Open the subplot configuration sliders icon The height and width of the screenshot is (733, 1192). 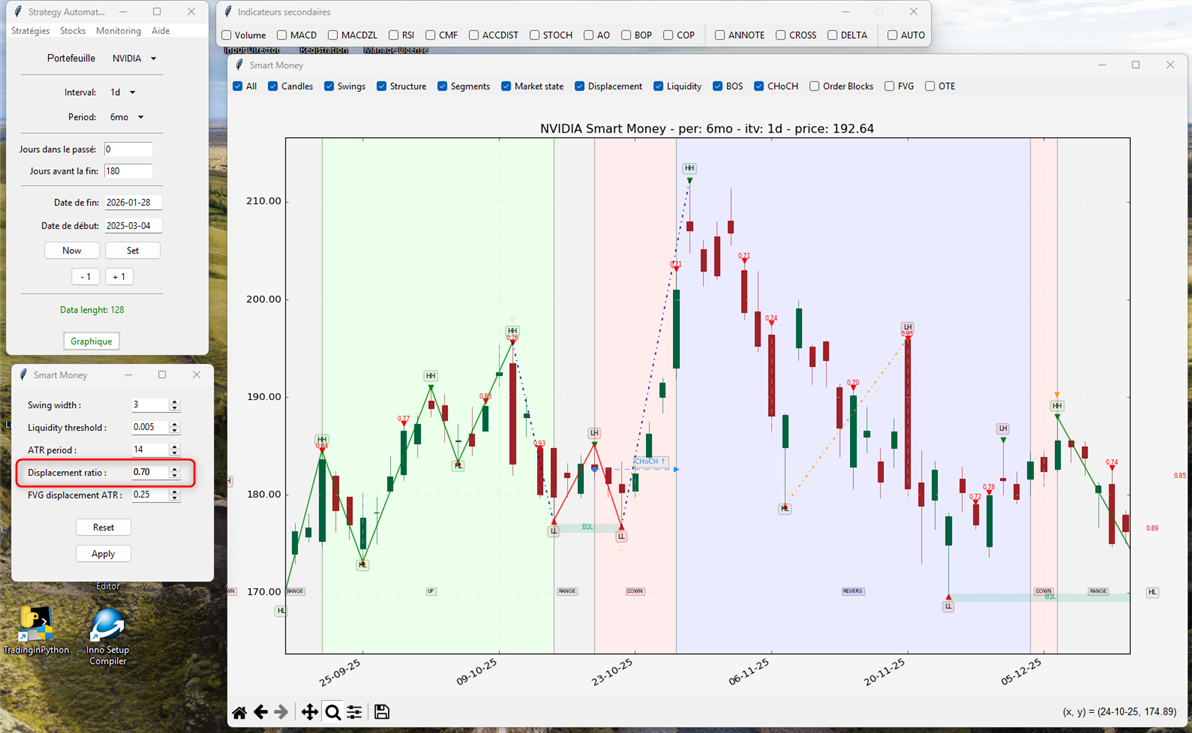coord(354,712)
